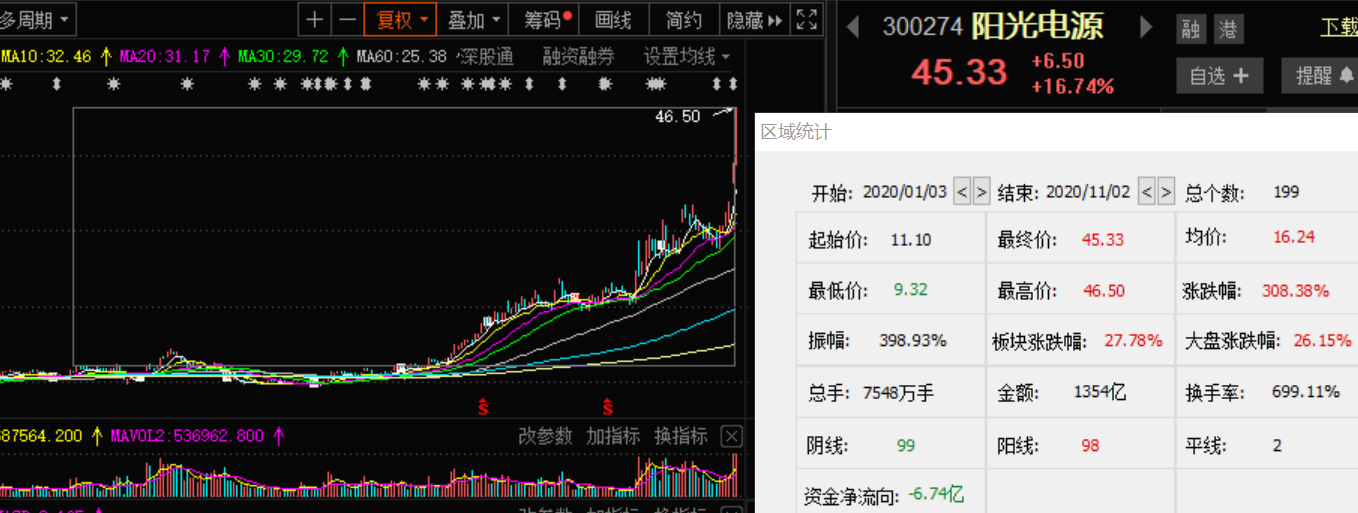1358x513 pixels.
Task: Go to previous stock arrow
Action: click(x=853, y=27)
